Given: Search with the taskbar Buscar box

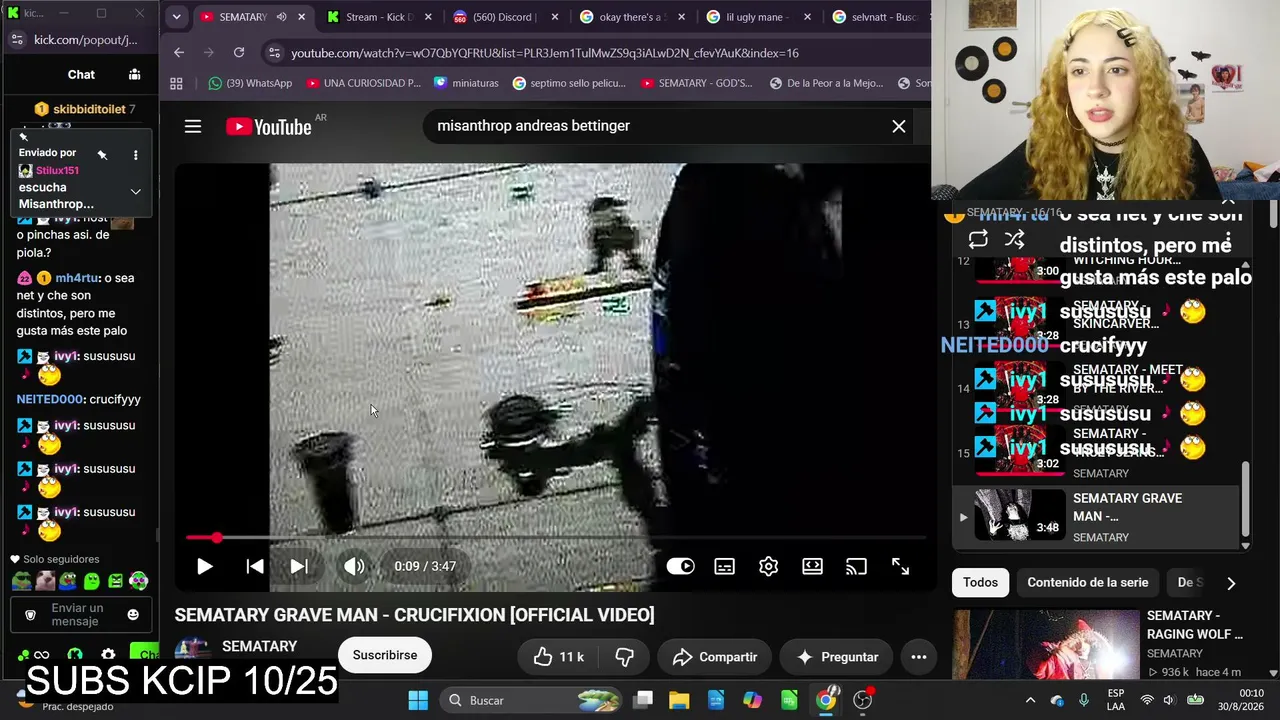Looking at the screenshot, I should point(530,700).
